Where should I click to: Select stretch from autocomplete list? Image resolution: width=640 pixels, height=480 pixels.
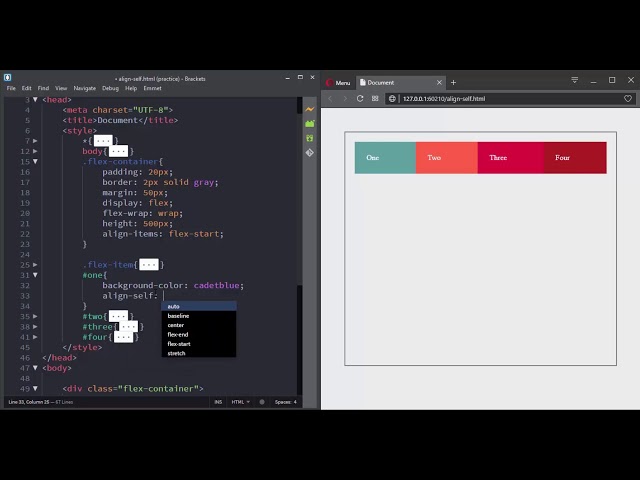pos(199,353)
